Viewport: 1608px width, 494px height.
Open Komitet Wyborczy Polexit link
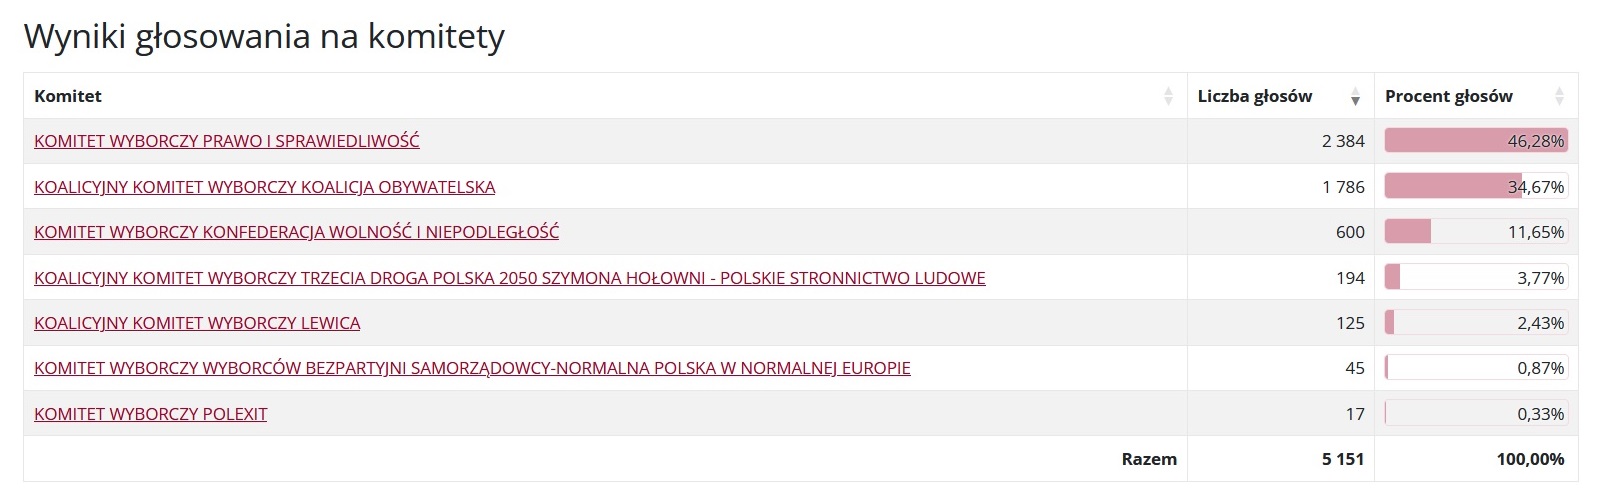point(151,414)
